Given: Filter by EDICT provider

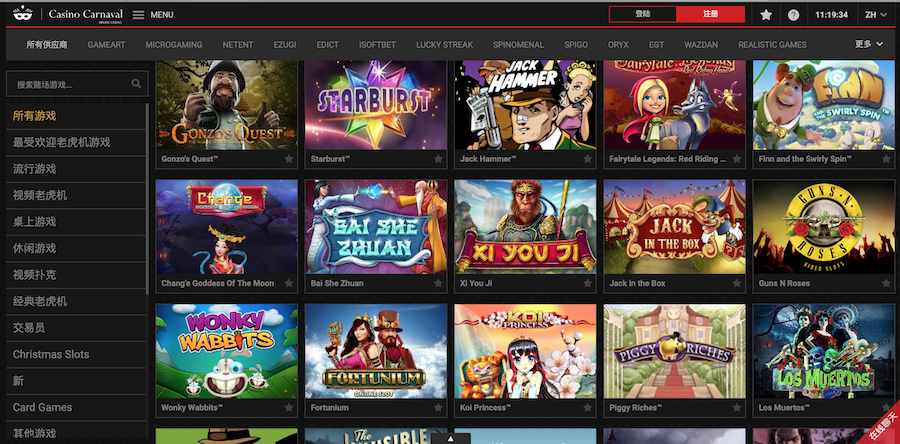Looking at the screenshot, I should 328,45.
